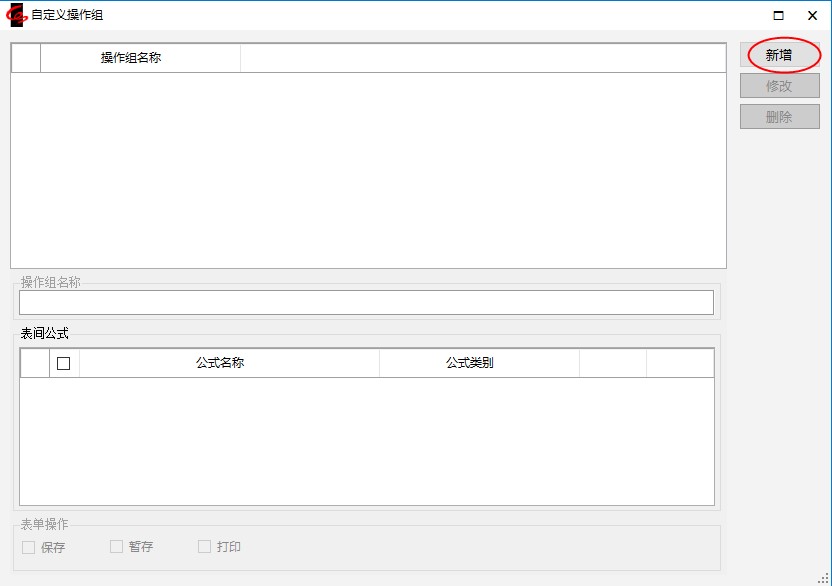This screenshot has height=586, width=832.
Task: Check the 打印 option
Action: [x=204, y=547]
